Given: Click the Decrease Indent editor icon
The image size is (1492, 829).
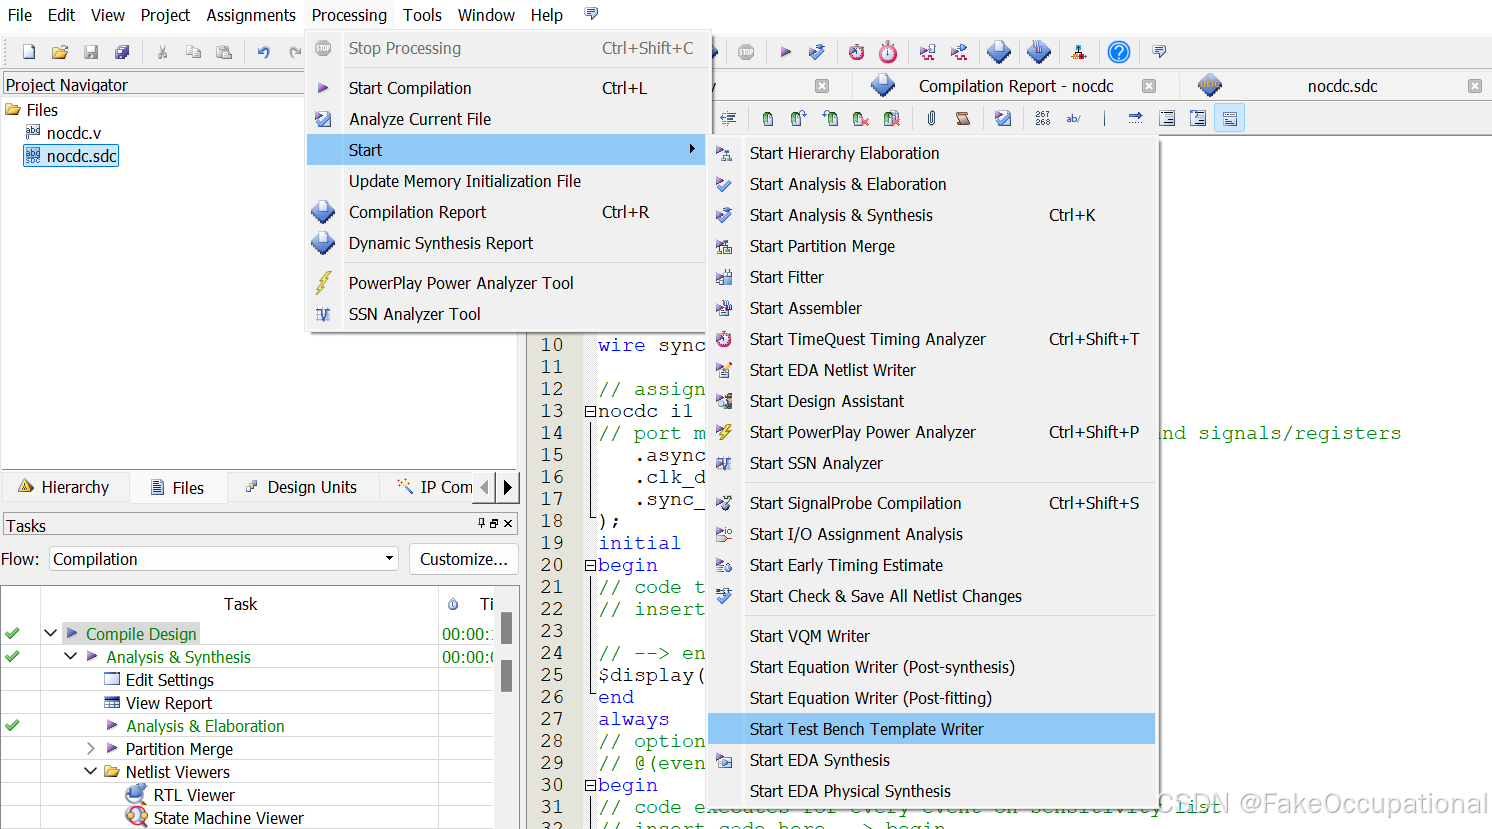Looking at the screenshot, I should (x=729, y=118).
